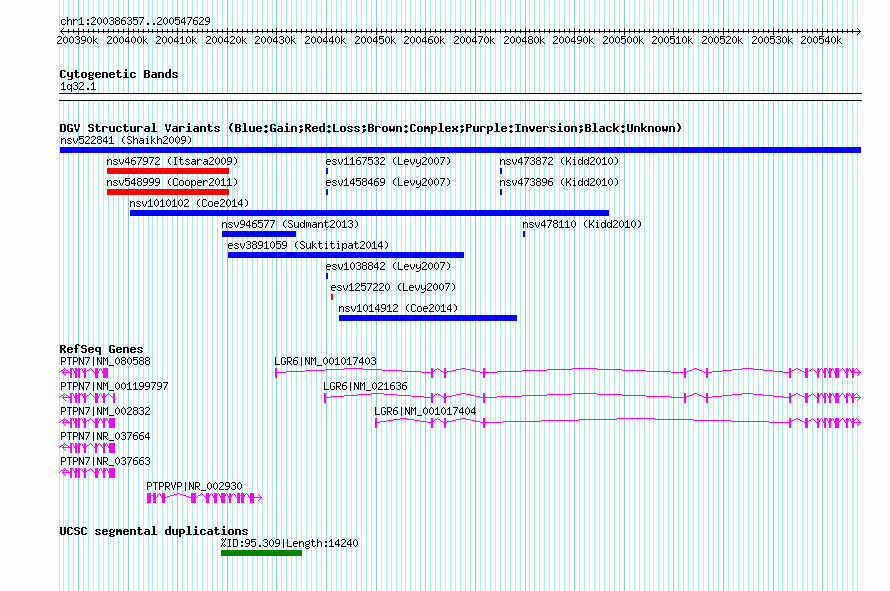Image resolution: width=890 pixels, height=591 pixels.
Task: Click the PTPN7 NR_037663 exon glyph
Action: point(87,473)
